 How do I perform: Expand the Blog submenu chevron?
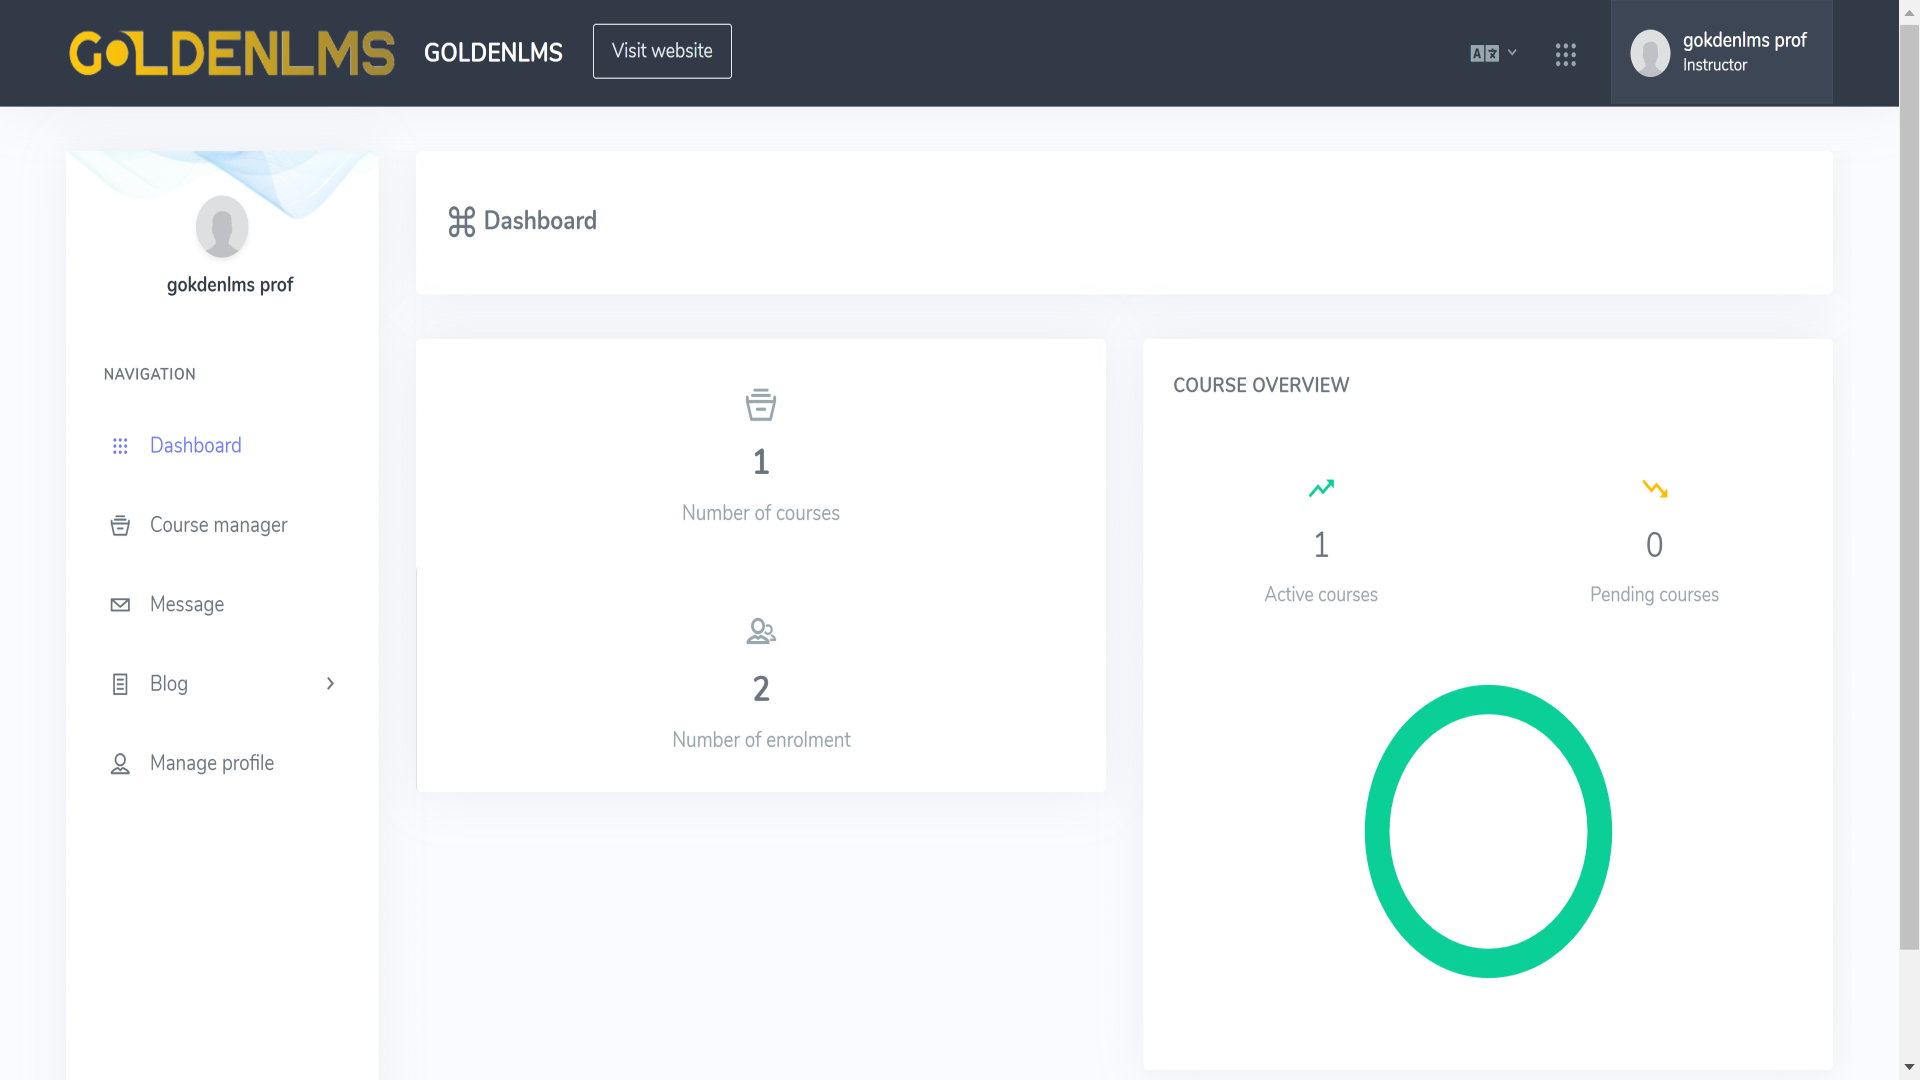click(x=331, y=684)
